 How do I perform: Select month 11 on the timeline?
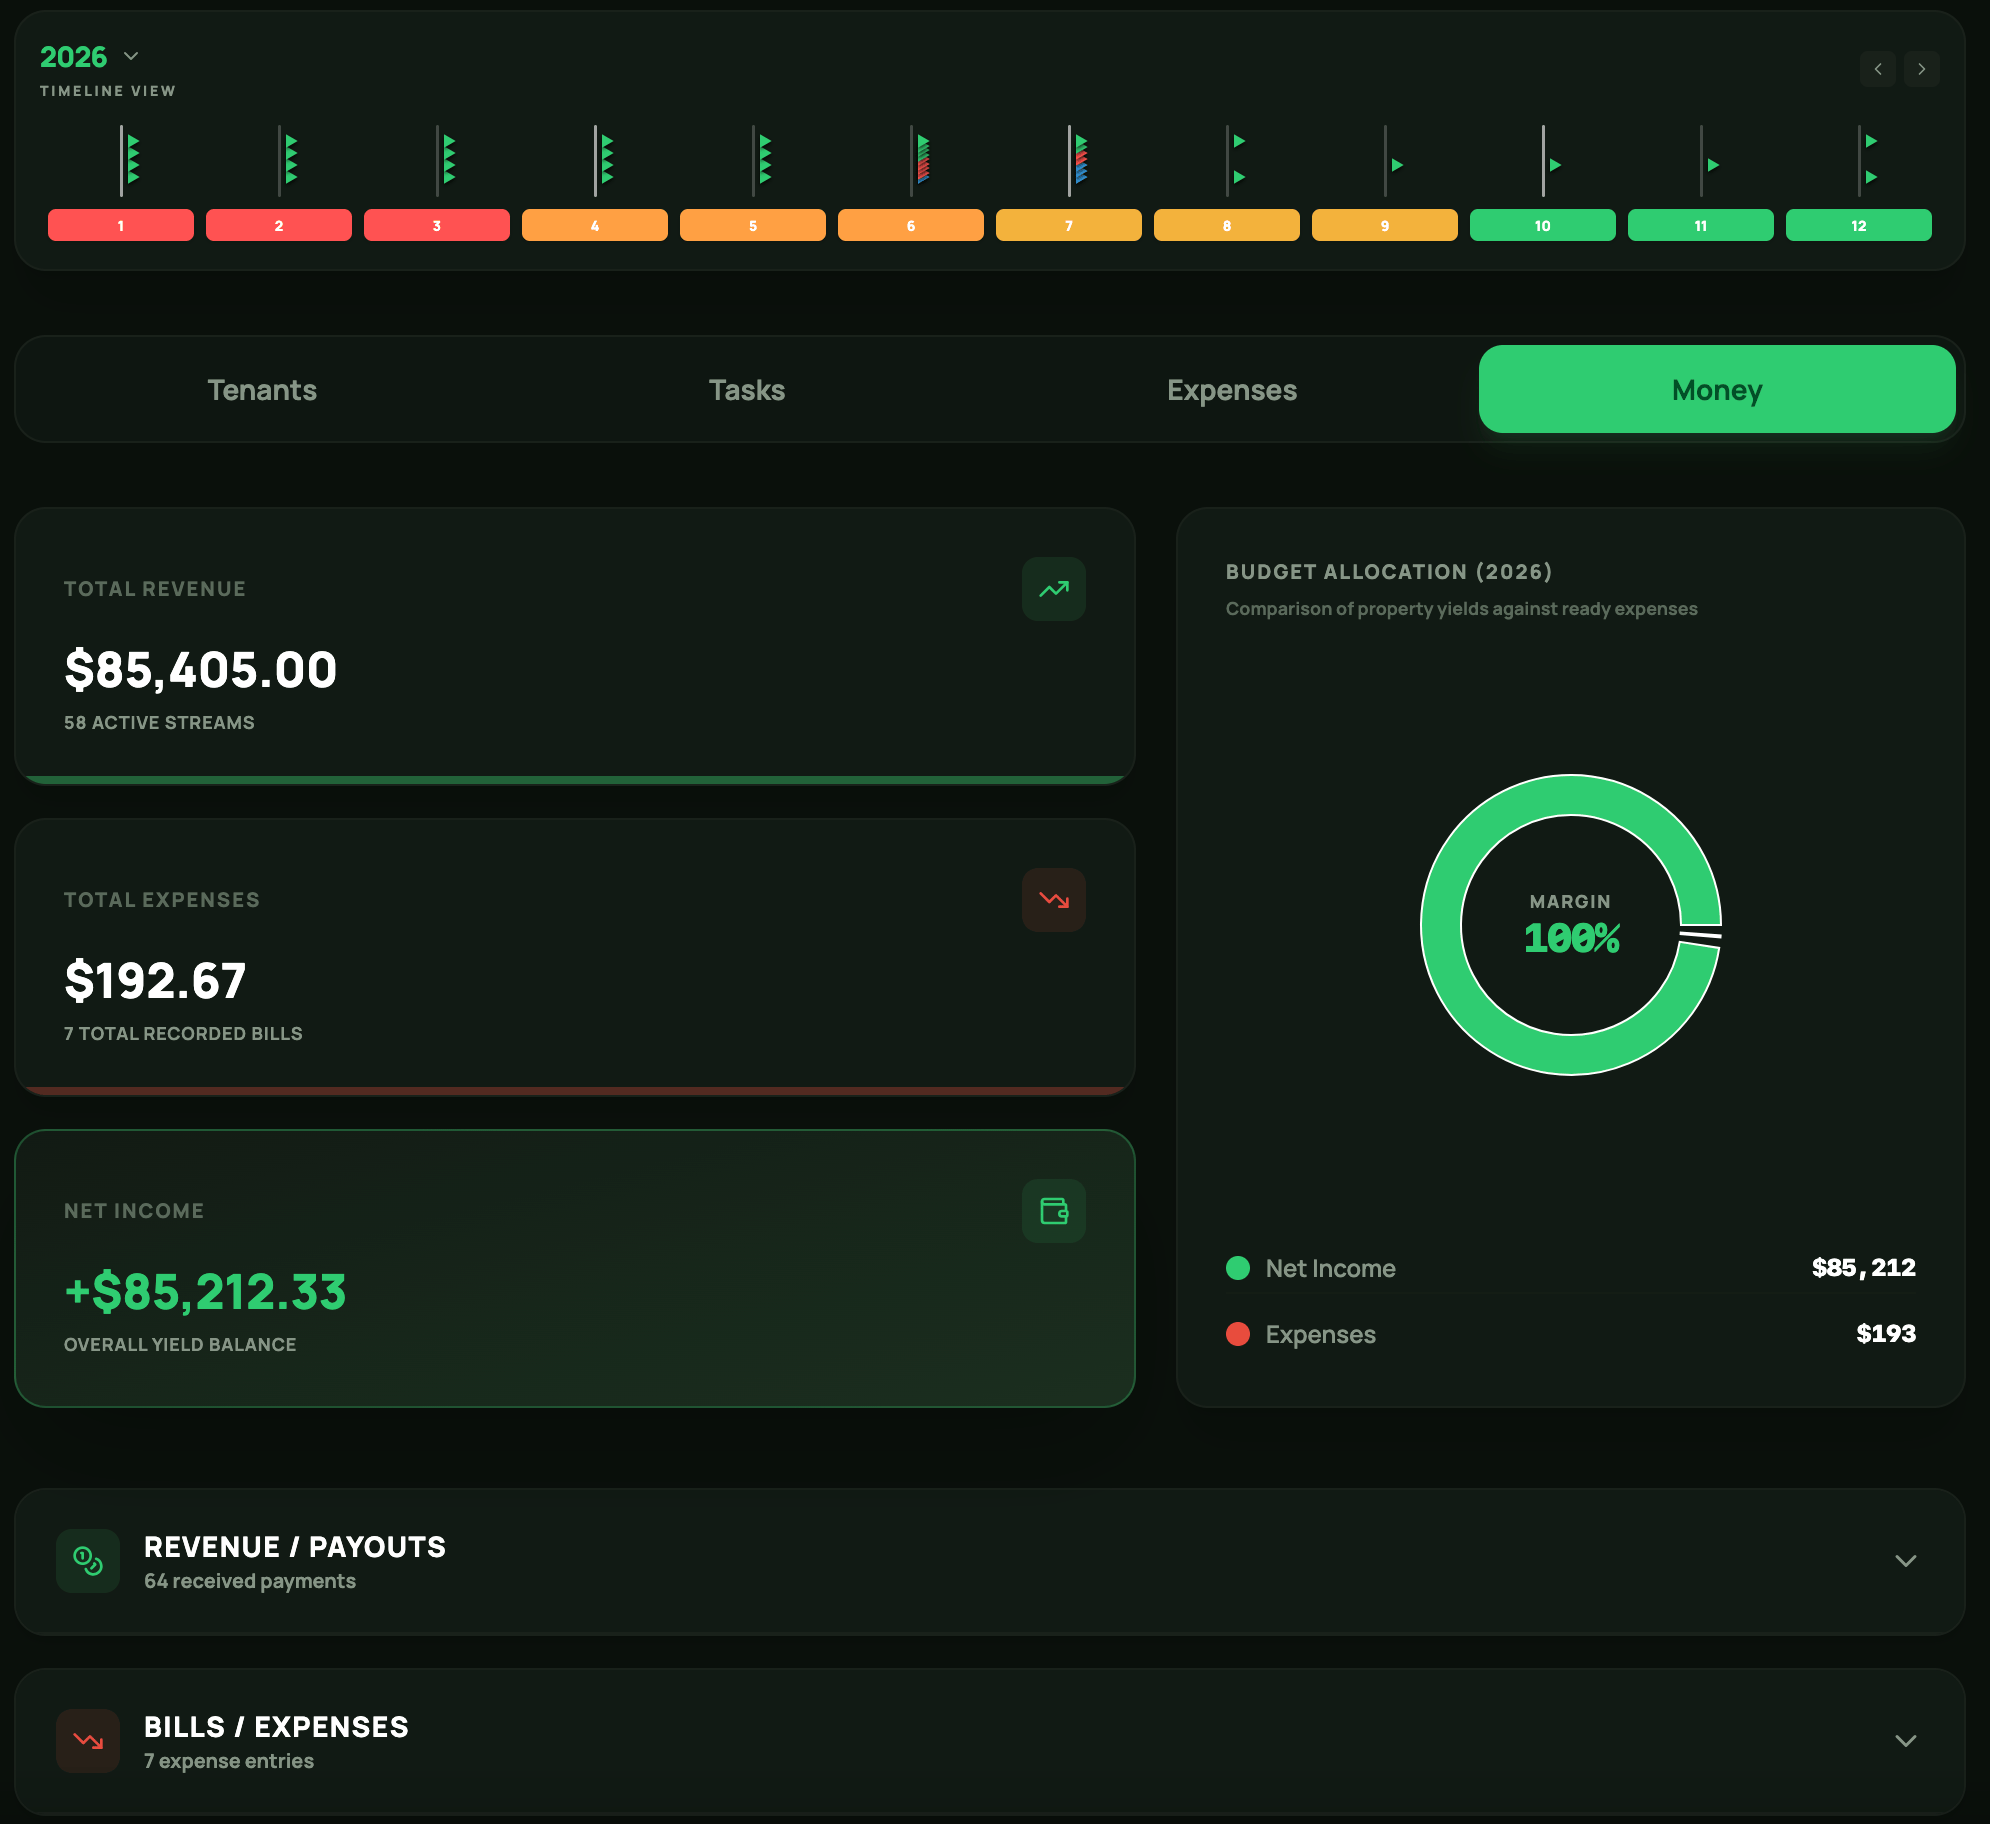tap(1701, 225)
